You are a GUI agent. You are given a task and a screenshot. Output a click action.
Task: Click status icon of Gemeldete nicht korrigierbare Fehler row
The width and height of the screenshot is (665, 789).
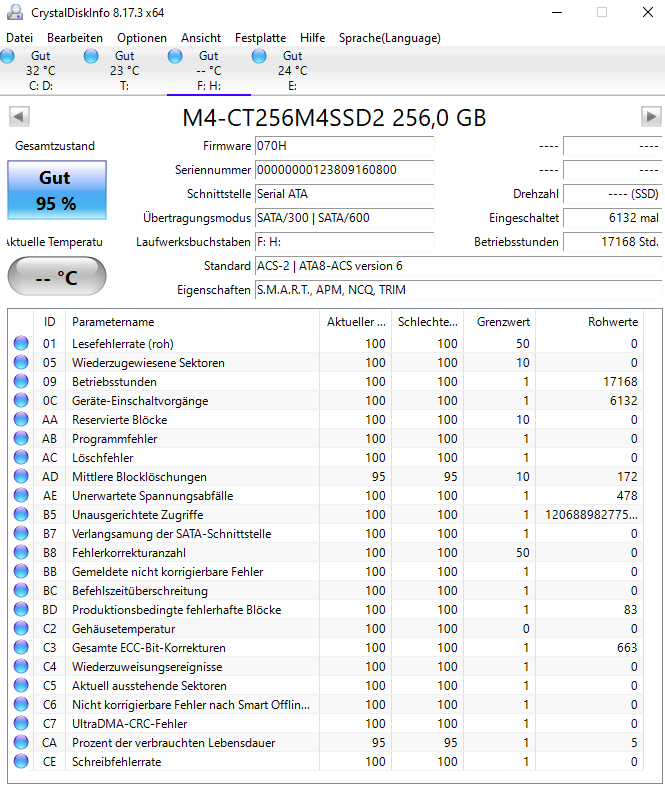[21, 571]
